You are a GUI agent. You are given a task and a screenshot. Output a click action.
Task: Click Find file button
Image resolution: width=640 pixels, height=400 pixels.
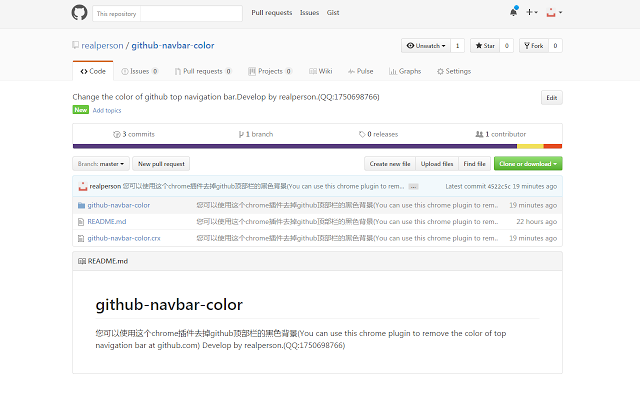tap(474, 164)
